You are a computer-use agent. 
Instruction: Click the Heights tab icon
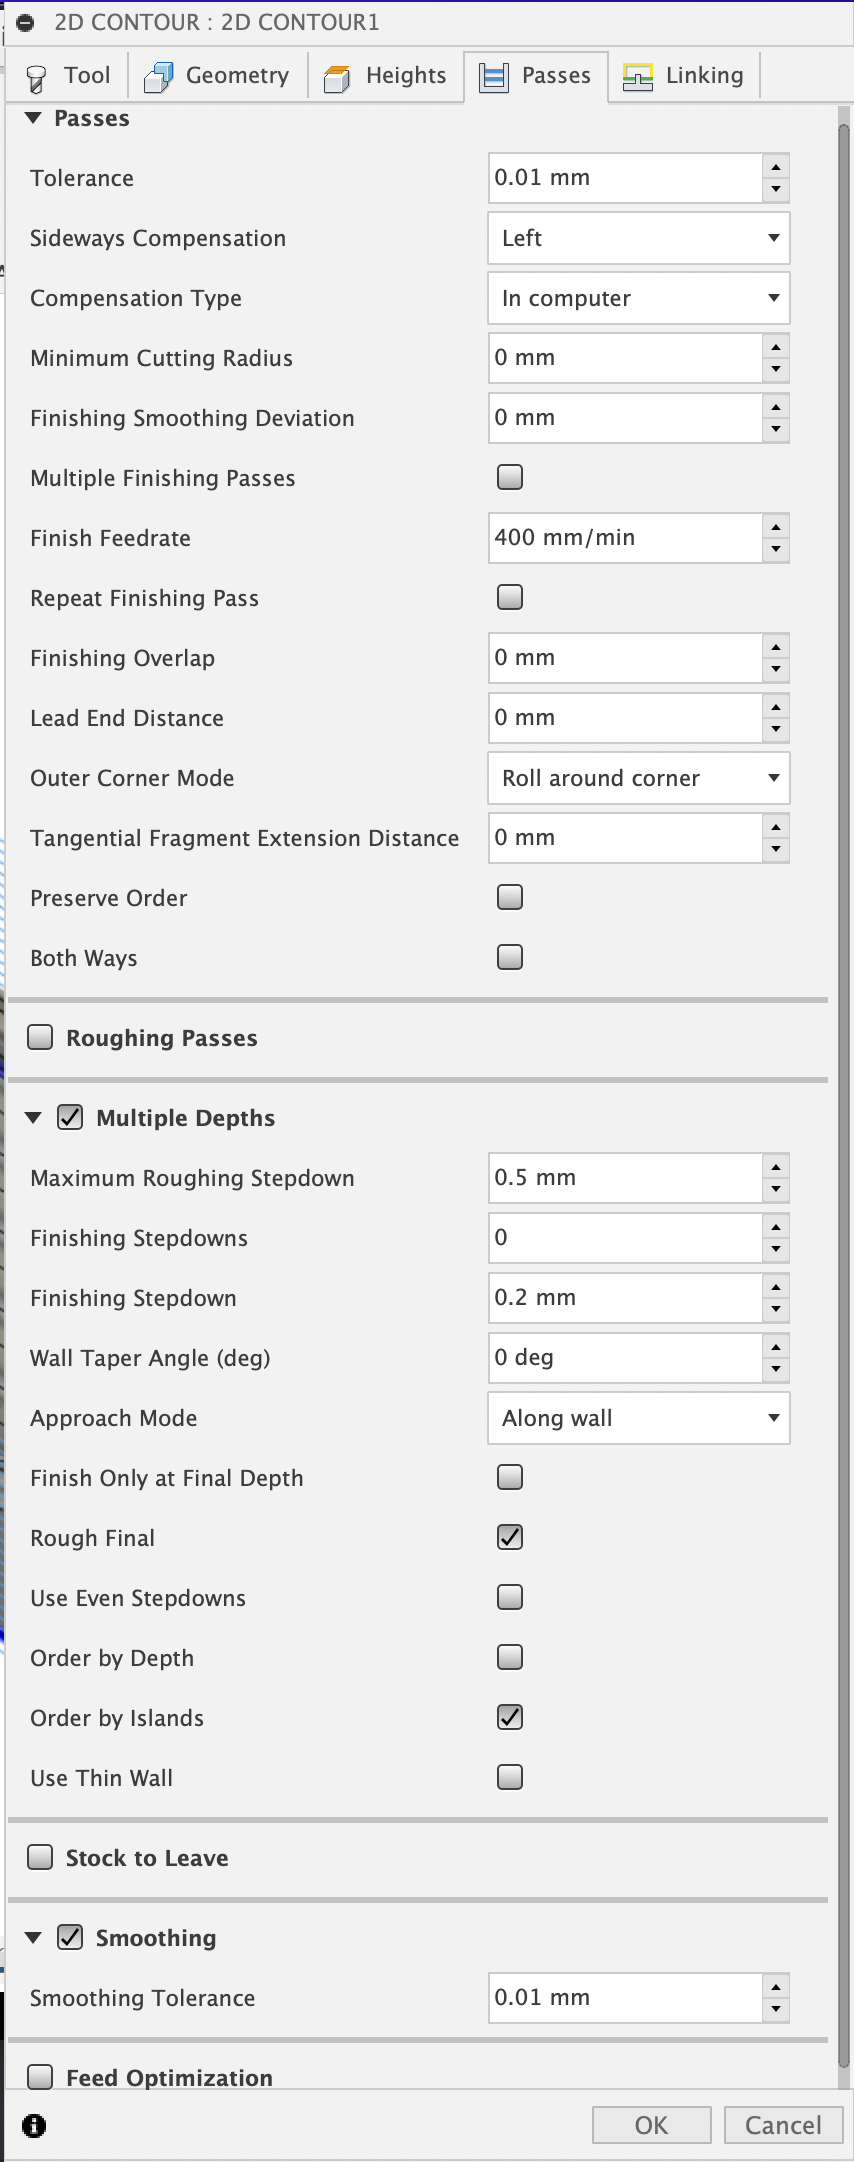coord(338,77)
